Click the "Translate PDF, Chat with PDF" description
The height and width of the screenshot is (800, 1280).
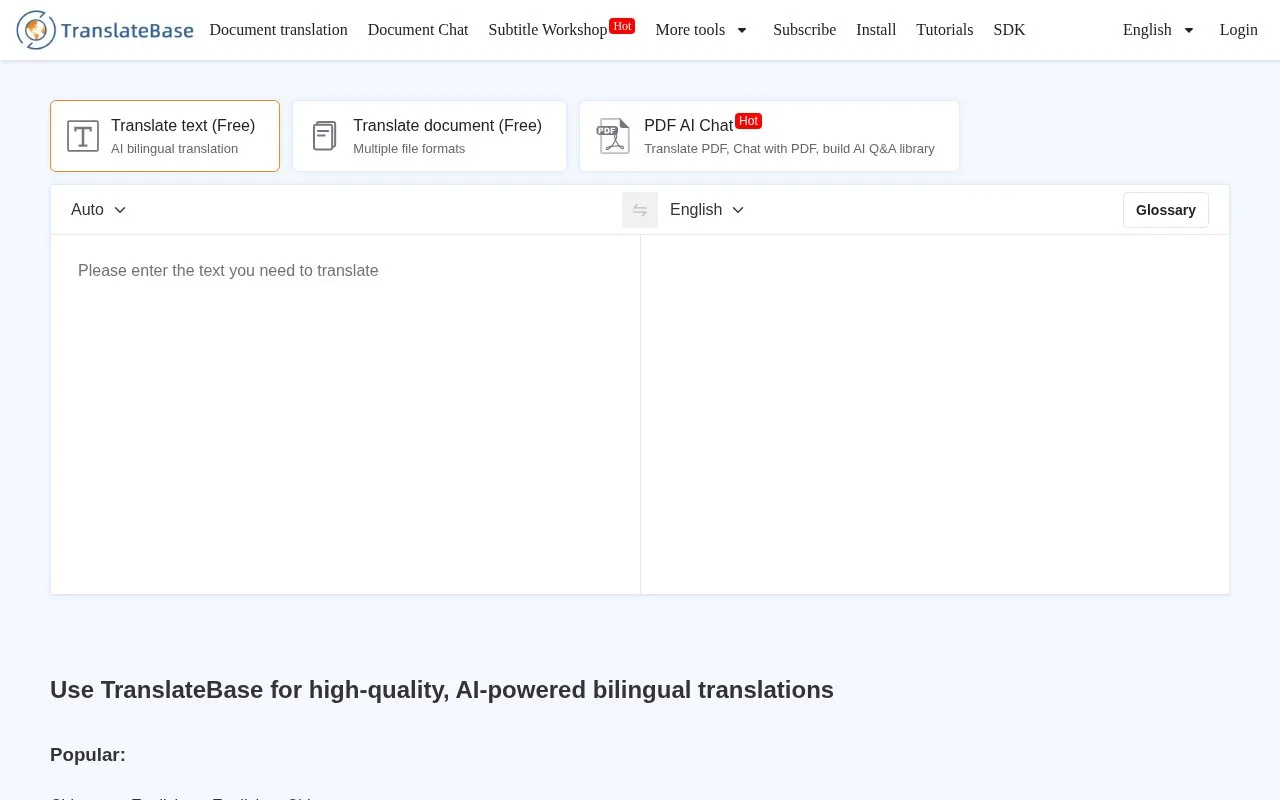[789, 149]
